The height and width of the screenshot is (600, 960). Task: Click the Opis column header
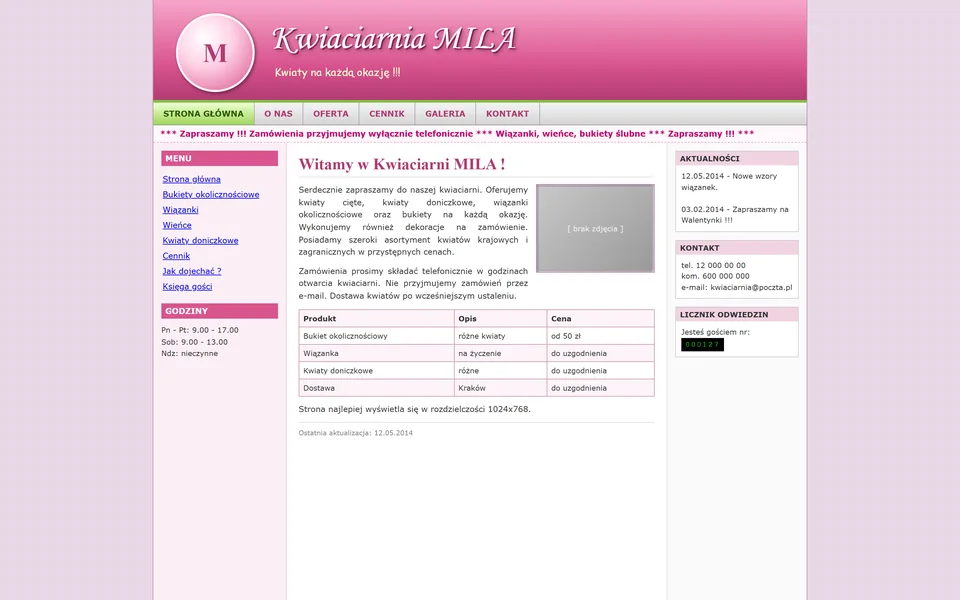[x=500, y=318]
